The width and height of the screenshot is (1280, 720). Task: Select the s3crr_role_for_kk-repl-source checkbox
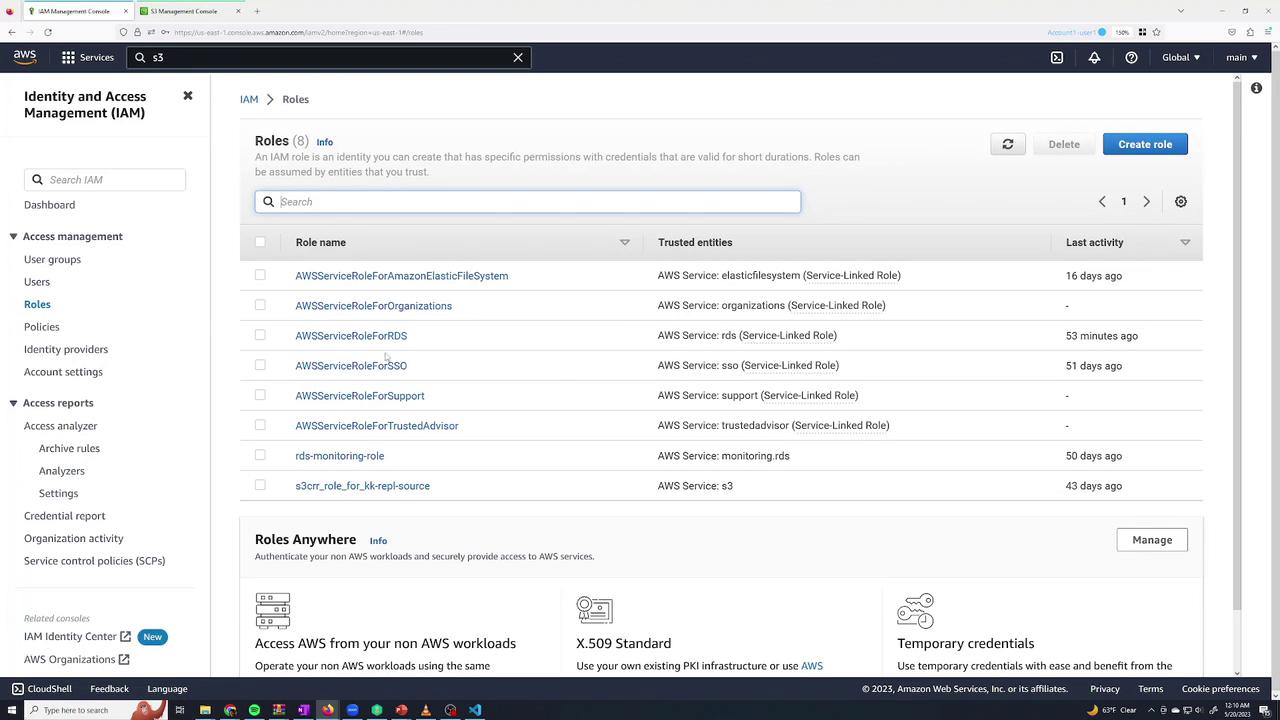point(260,485)
